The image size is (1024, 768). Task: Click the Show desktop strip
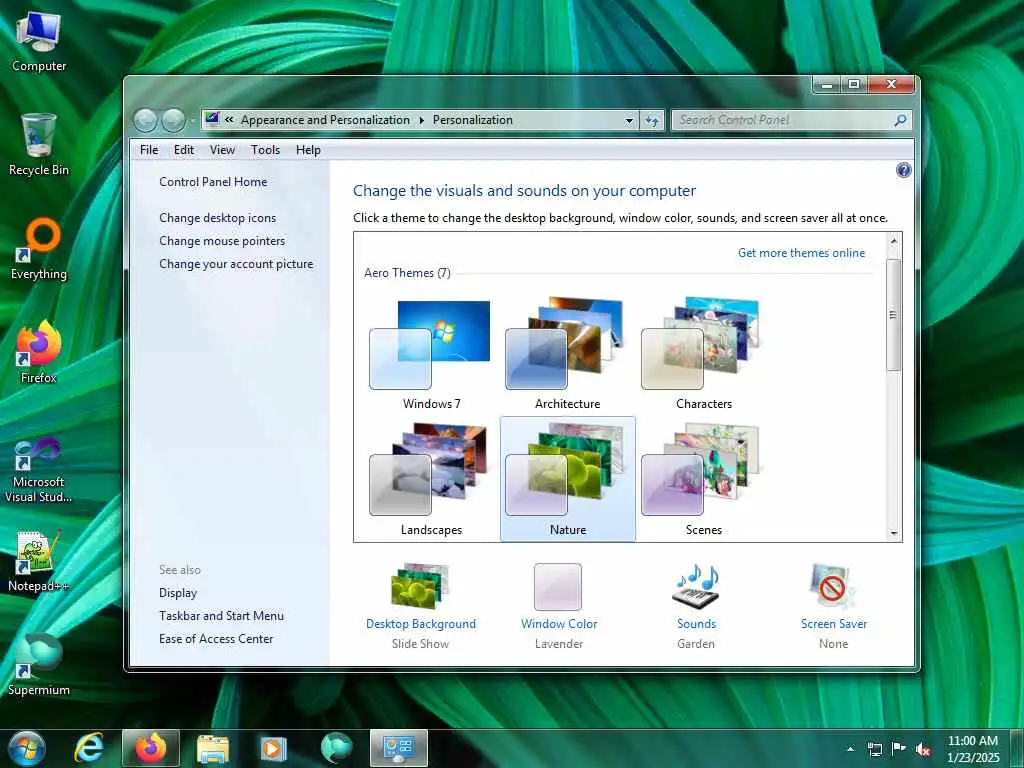tap(1017, 748)
